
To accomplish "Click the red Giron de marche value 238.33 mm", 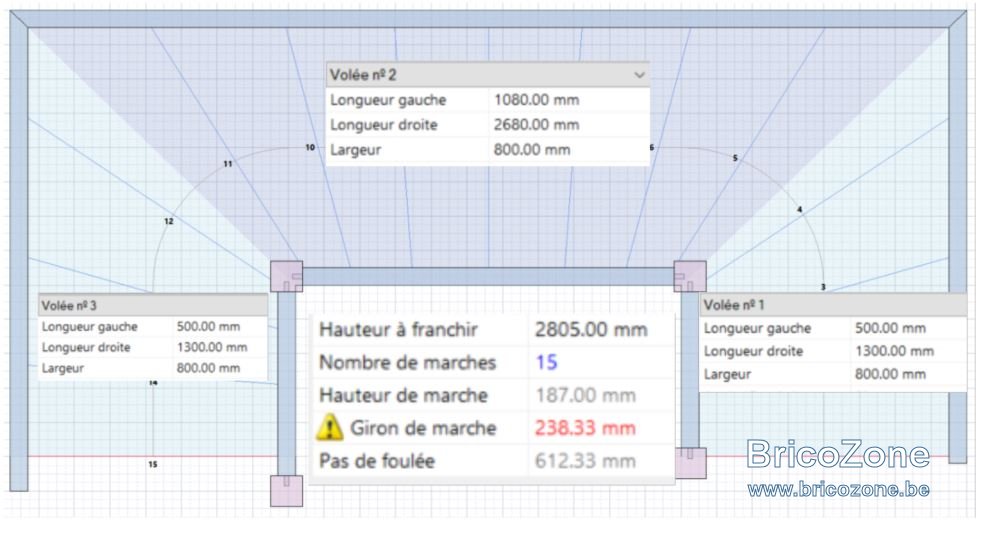I will coord(586,428).
